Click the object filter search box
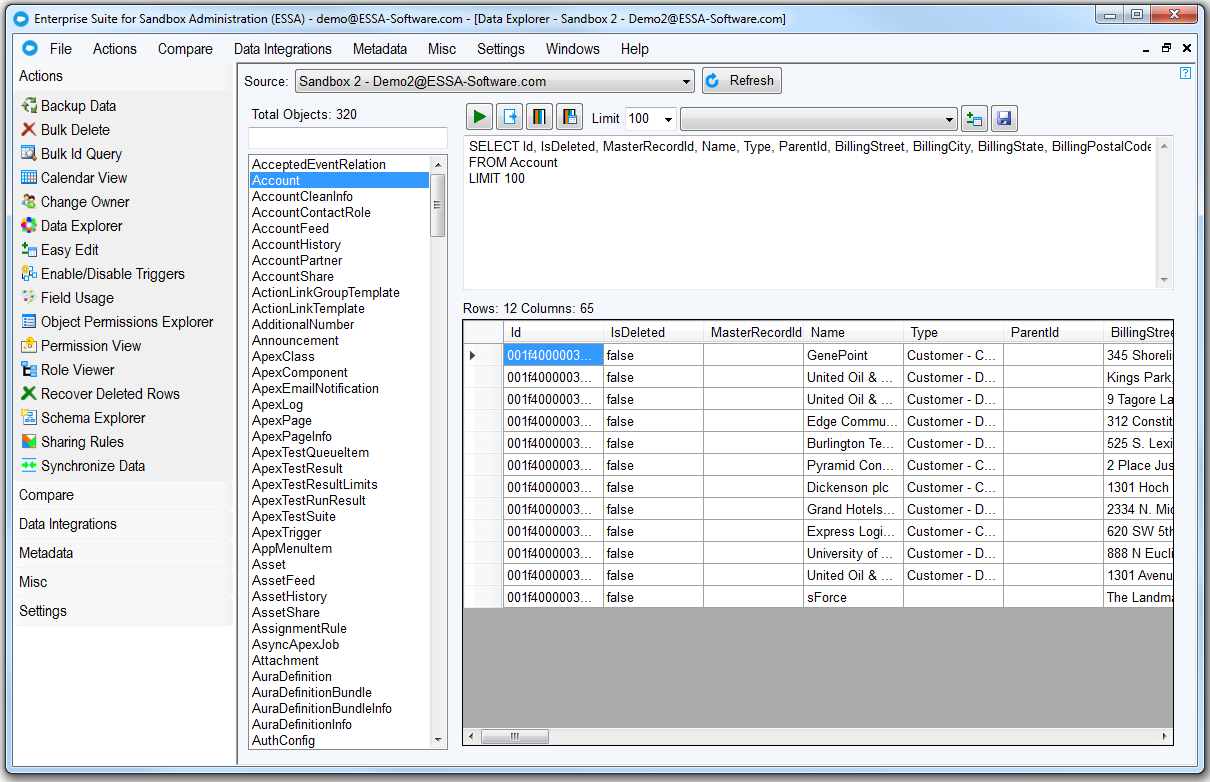This screenshot has width=1210, height=782. (348, 138)
